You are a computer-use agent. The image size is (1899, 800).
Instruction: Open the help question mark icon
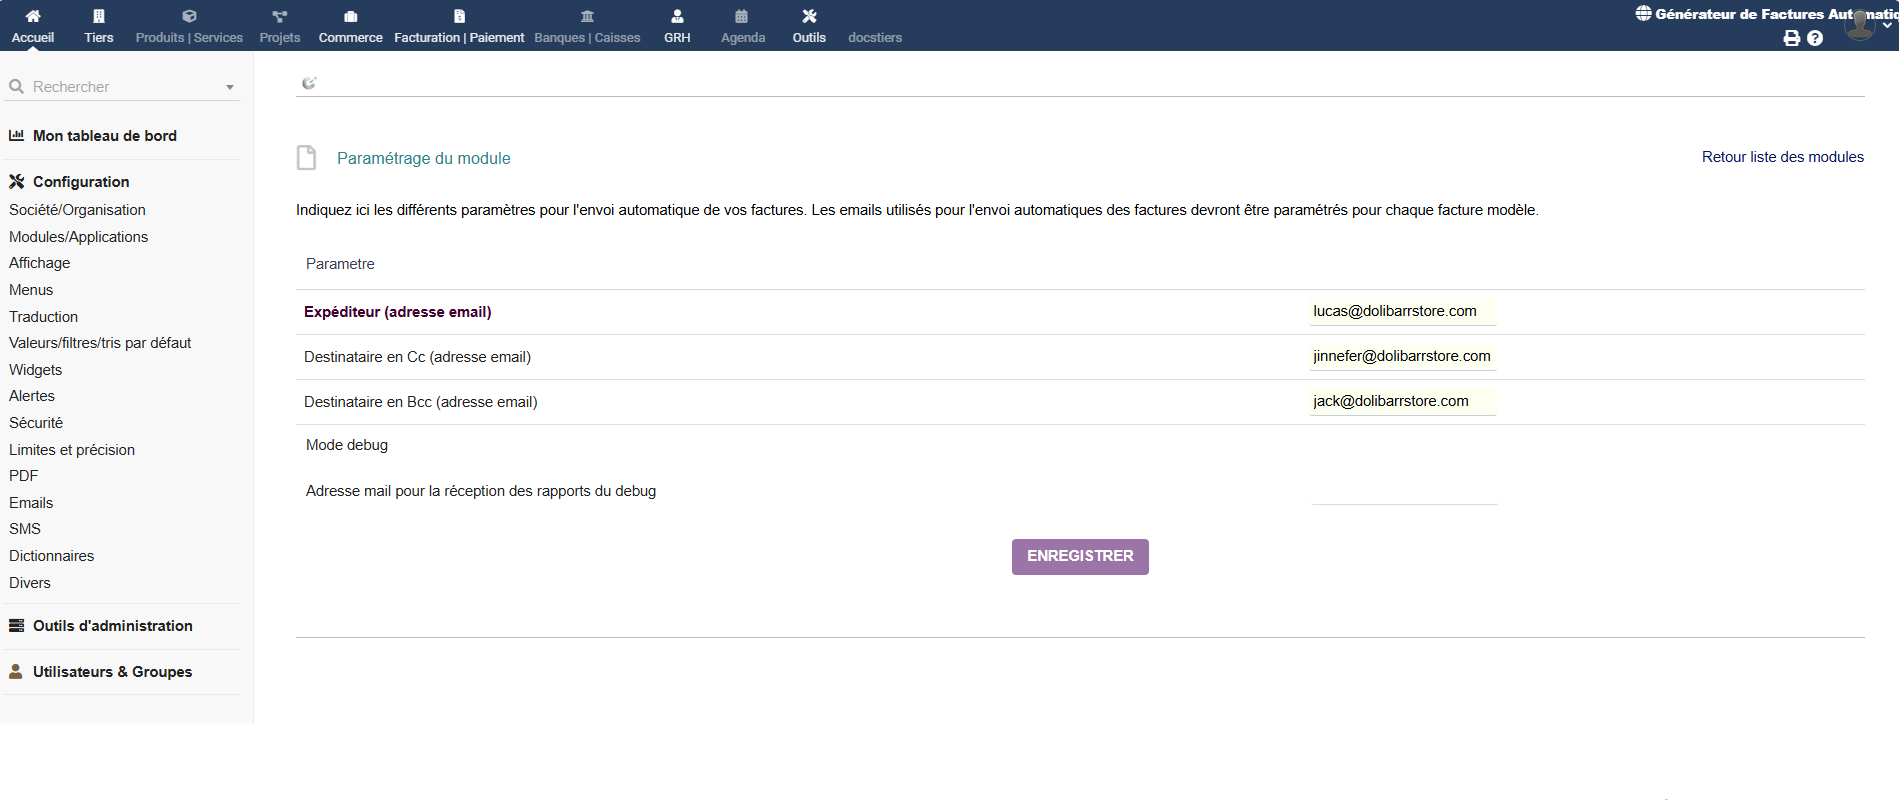pyautogui.click(x=1815, y=38)
